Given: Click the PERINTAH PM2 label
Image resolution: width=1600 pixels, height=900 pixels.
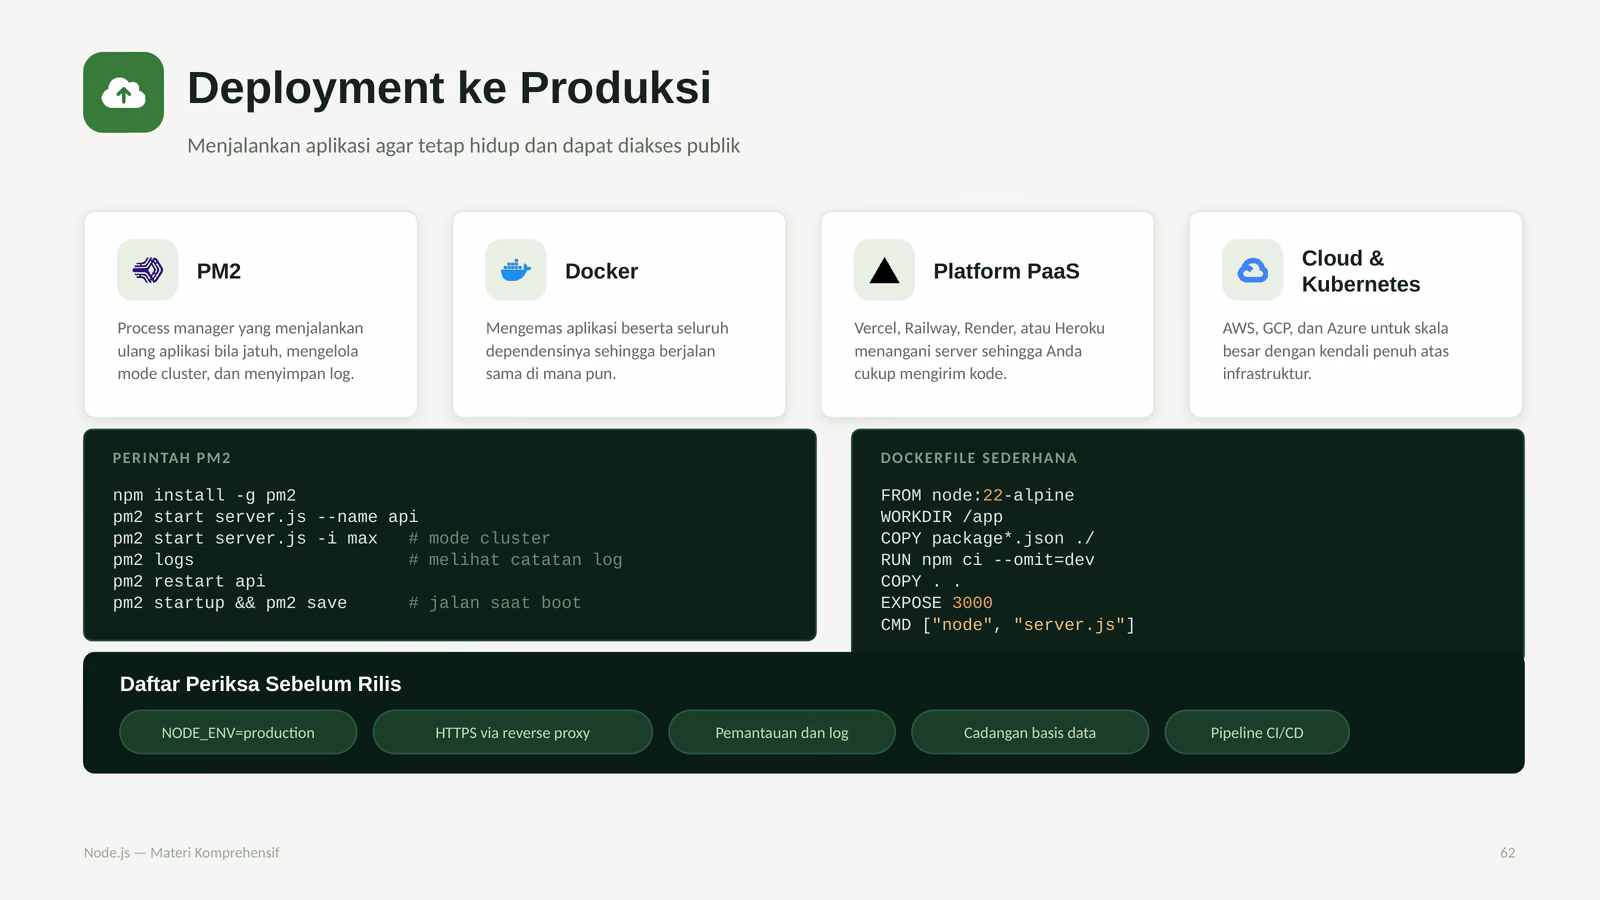Looking at the screenshot, I should 172,458.
